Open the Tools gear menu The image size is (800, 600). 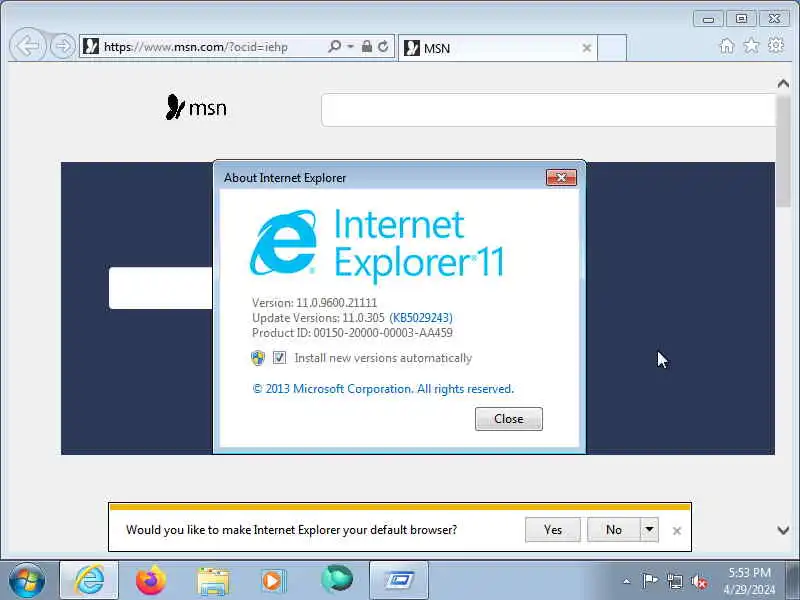click(776, 46)
